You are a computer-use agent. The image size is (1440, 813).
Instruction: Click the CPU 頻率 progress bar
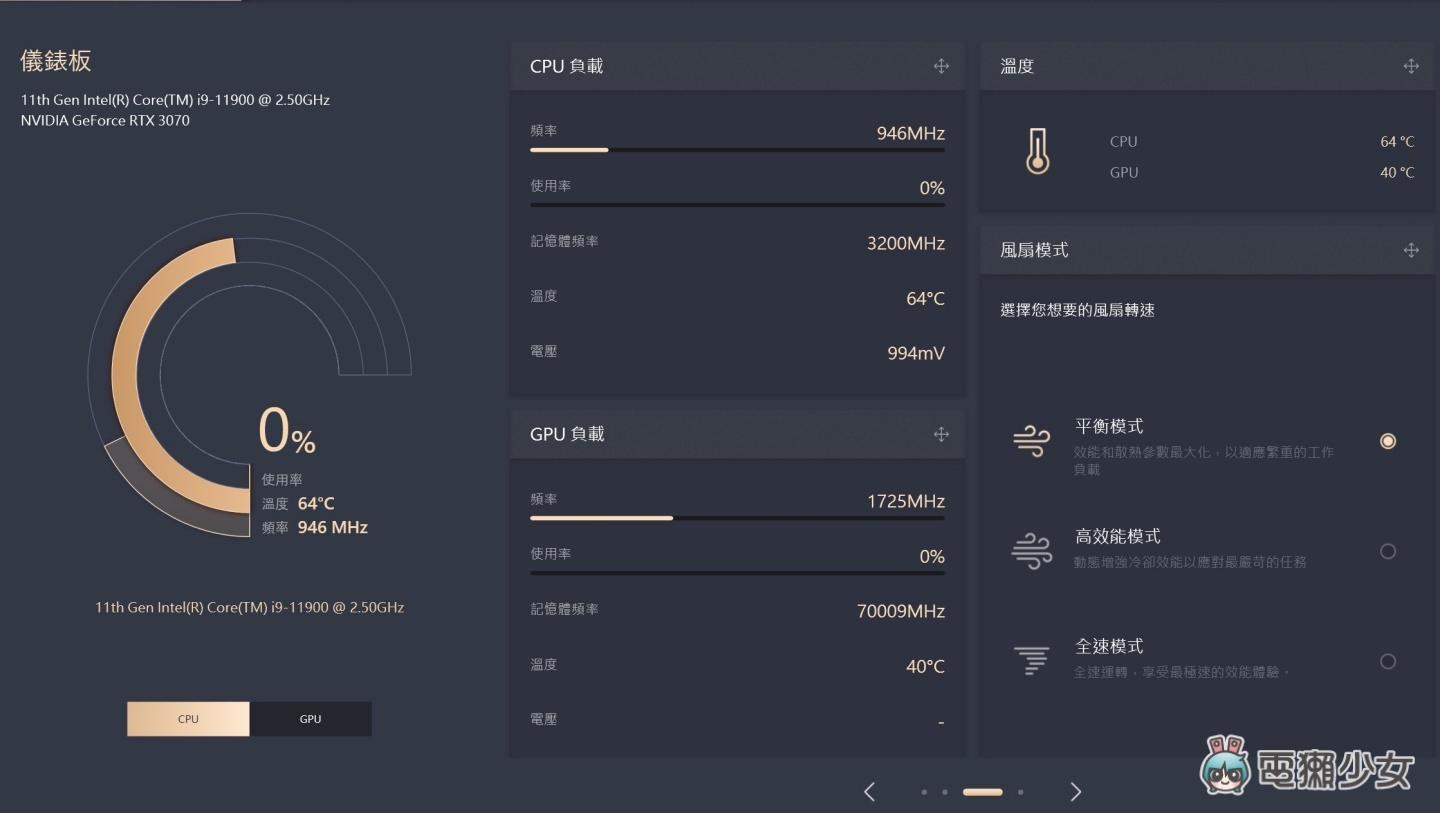pyautogui.click(x=737, y=150)
